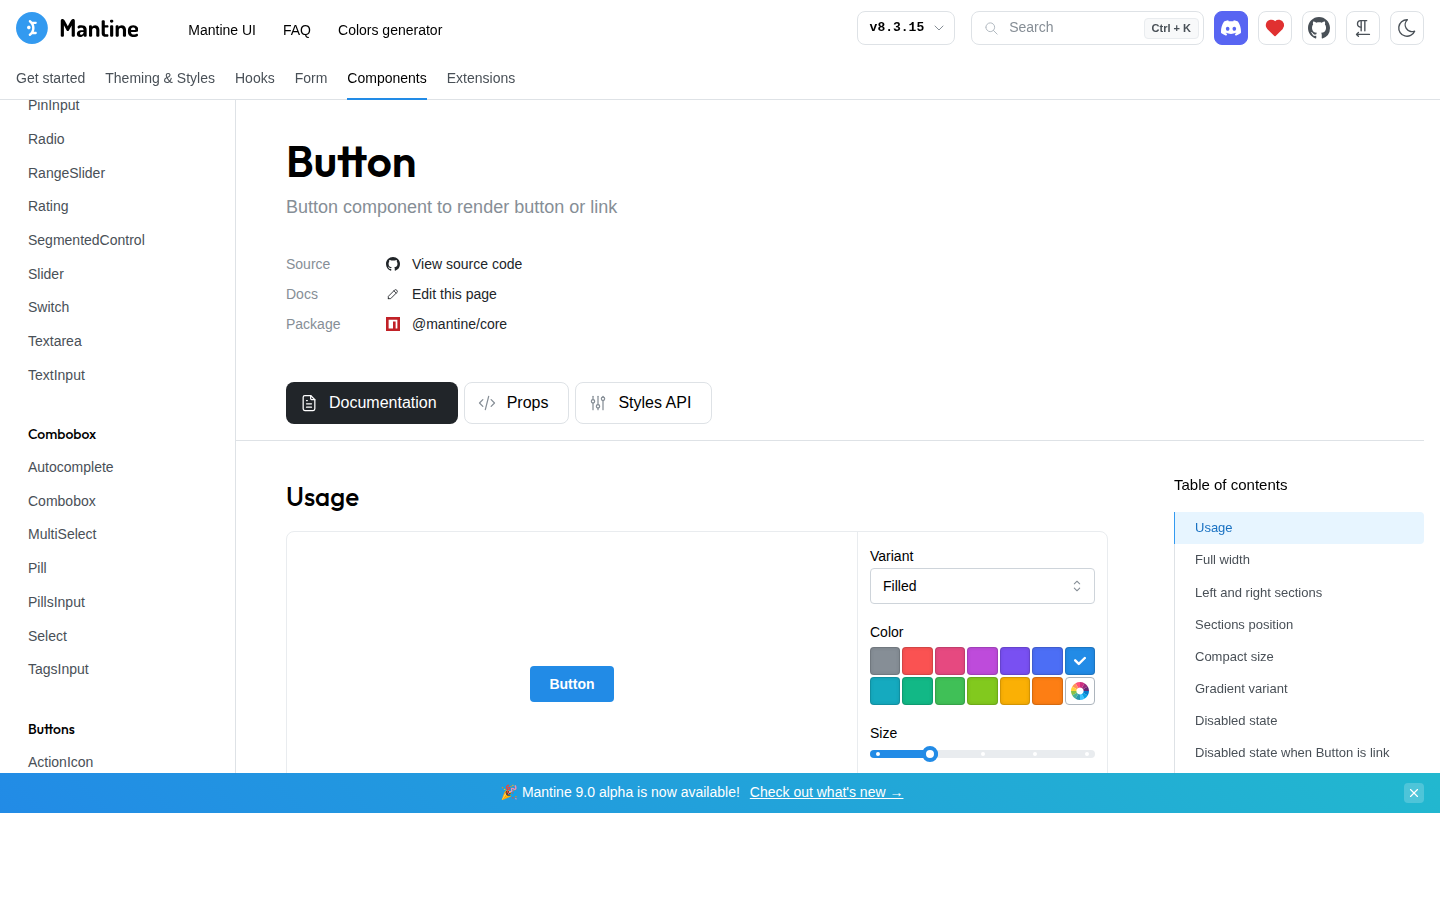This screenshot has width=1440, height=900.
Task: Select the indigo color swatch
Action: point(1047,661)
